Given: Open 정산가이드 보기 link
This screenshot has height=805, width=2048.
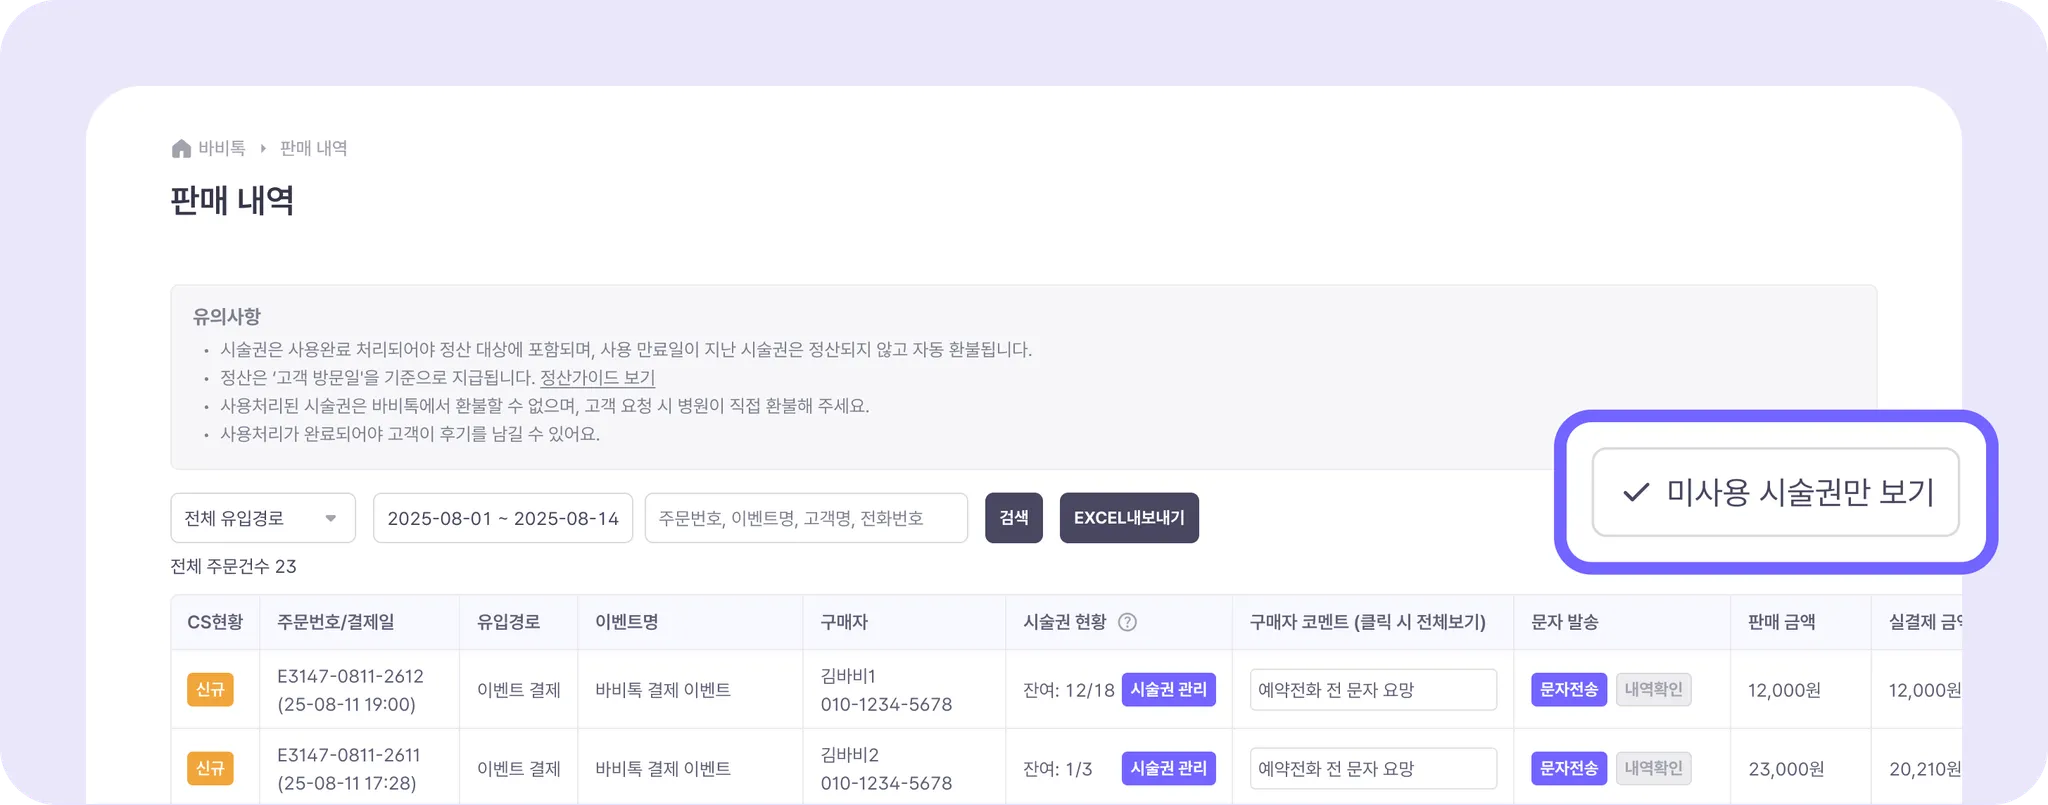Looking at the screenshot, I should (x=597, y=378).
